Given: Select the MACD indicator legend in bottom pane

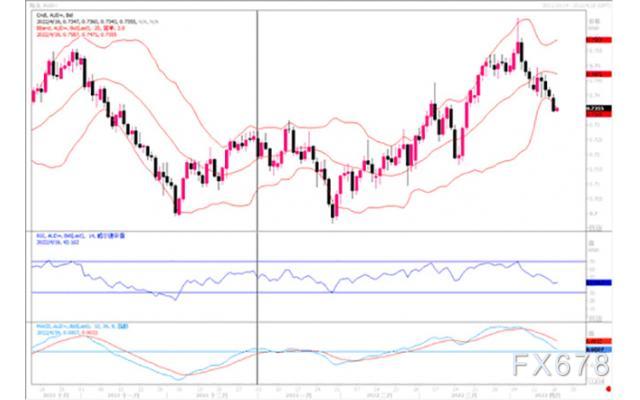Looking at the screenshot, I should (82, 327).
